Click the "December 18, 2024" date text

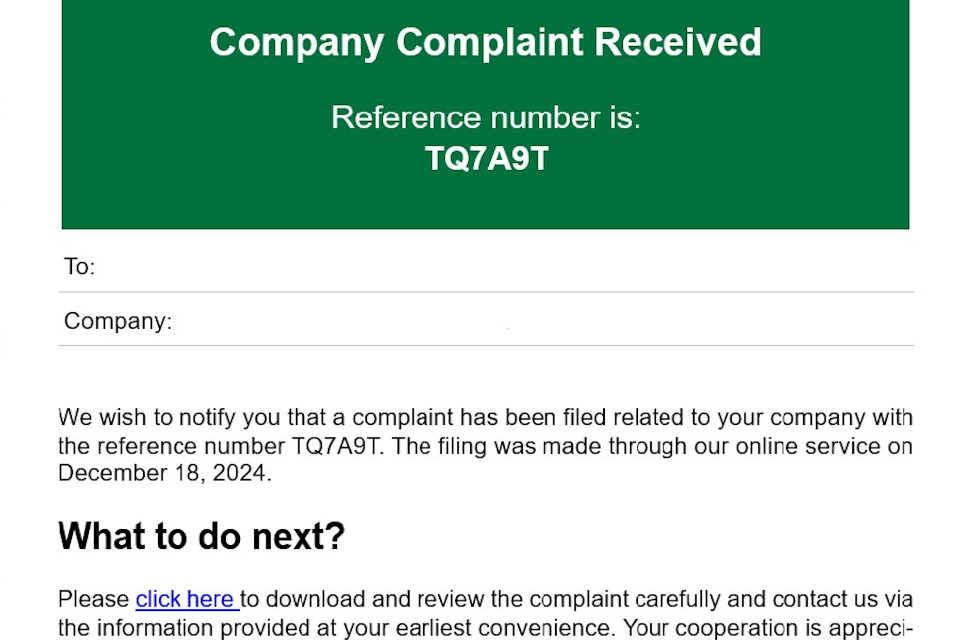tap(162, 473)
